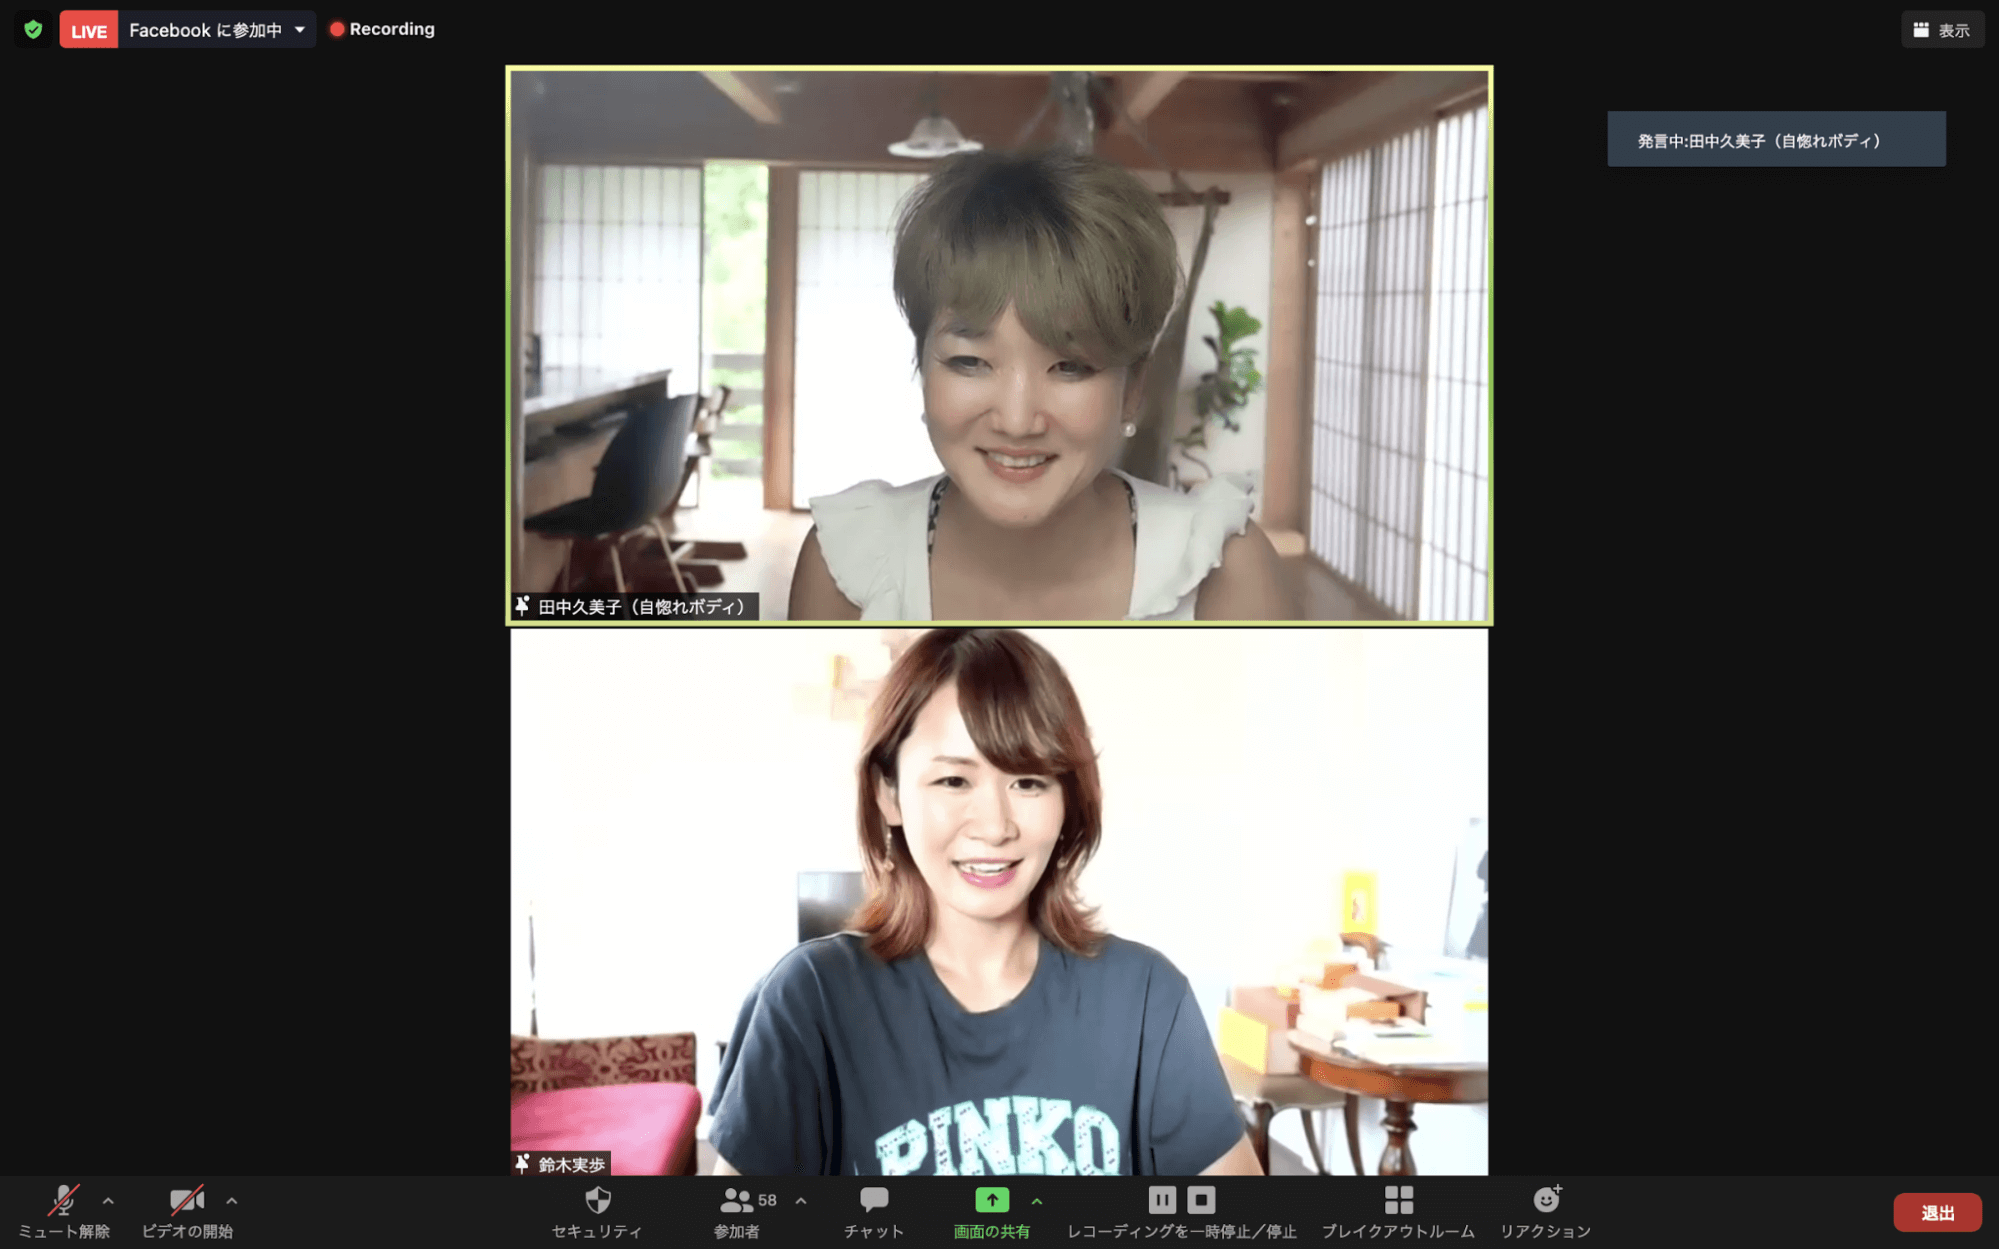Click the 田中久美子（自惚れボディ）name label
Viewport: 1999px width, 1250px height.
pos(642,607)
